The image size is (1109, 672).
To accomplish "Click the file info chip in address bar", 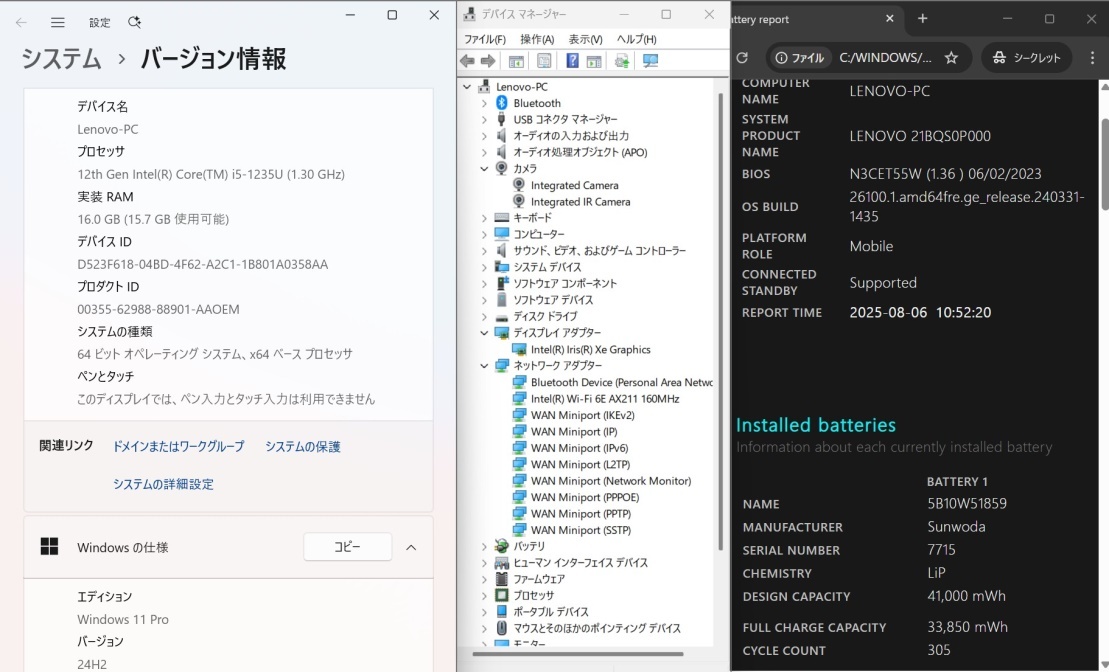I will [x=799, y=58].
